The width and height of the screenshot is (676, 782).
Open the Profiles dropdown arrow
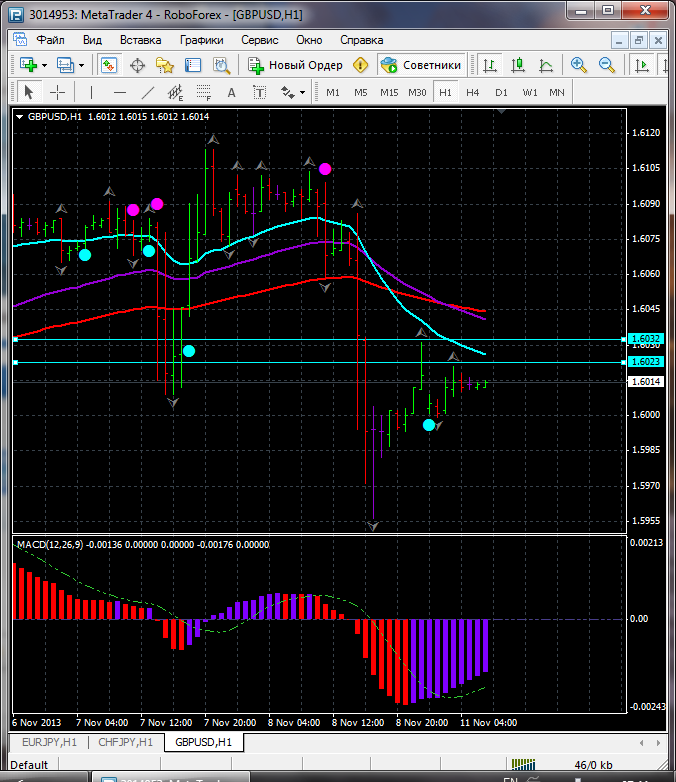tap(81, 65)
